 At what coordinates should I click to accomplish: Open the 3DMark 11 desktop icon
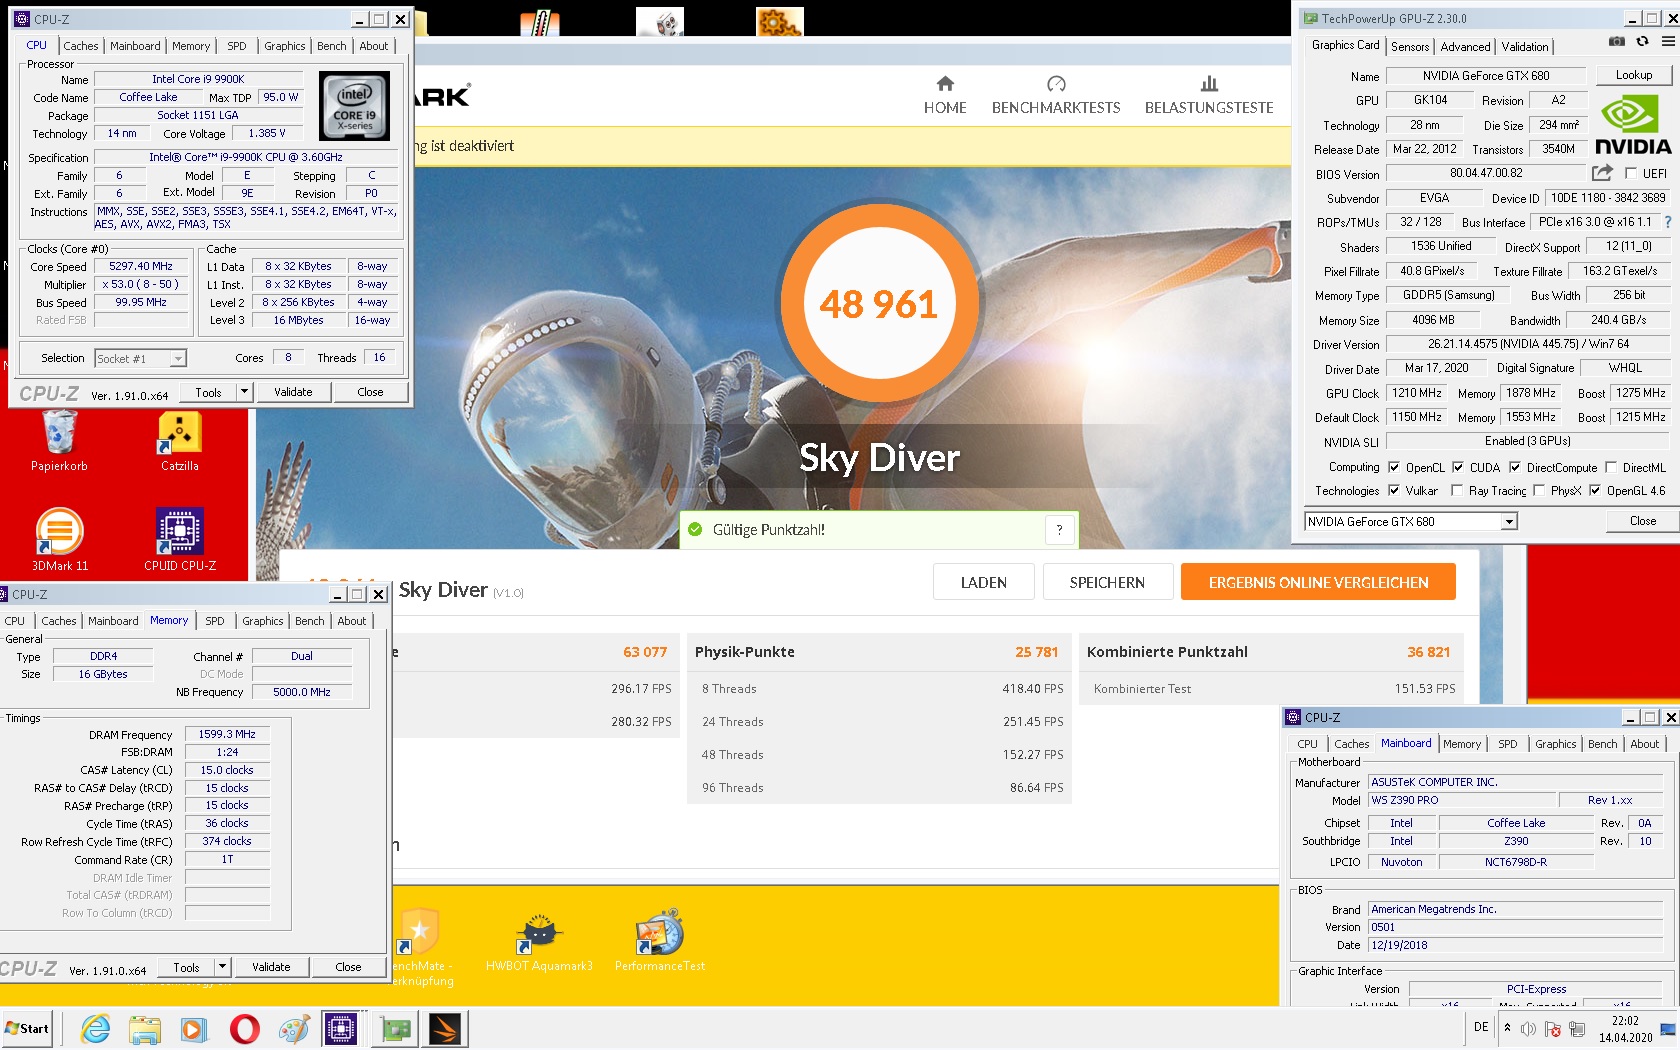(60, 539)
